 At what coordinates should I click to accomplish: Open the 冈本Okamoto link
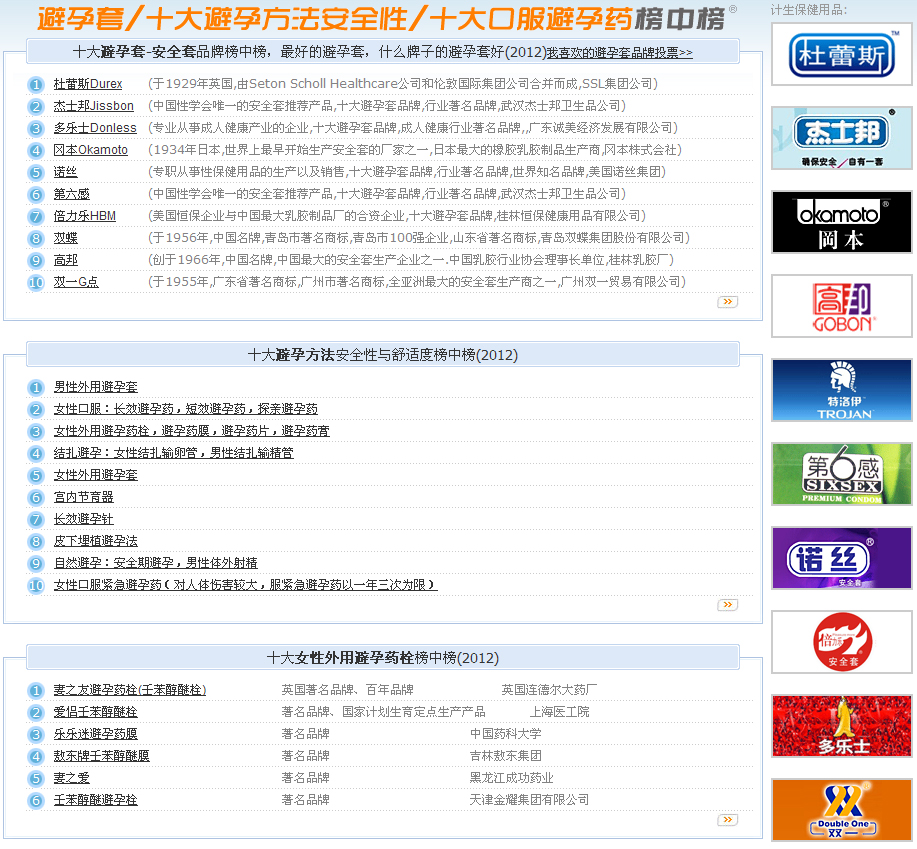tap(91, 150)
